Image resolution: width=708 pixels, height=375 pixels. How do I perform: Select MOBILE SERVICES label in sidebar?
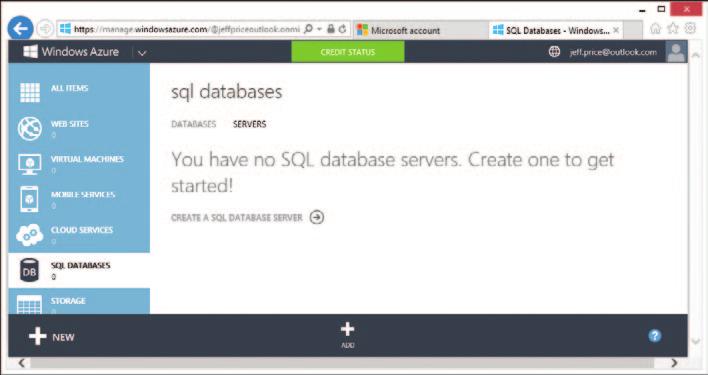[83, 194]
